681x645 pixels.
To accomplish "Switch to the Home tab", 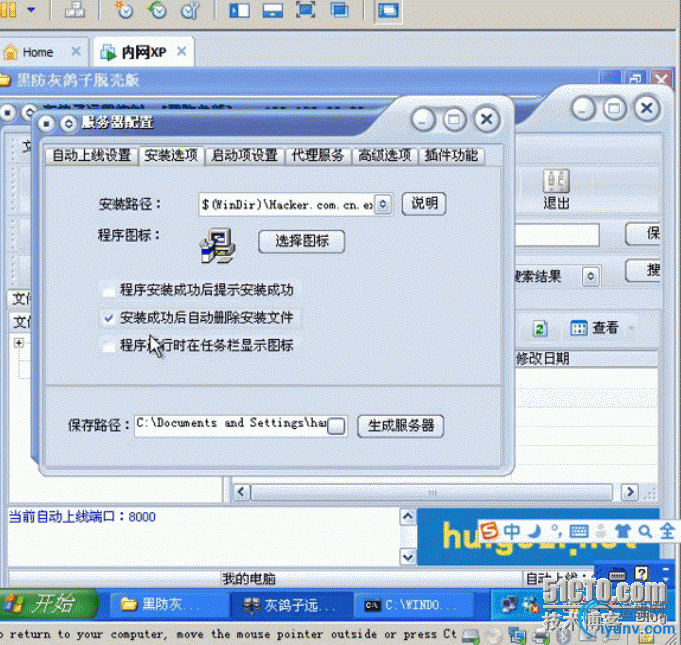I will pos(38,53).
